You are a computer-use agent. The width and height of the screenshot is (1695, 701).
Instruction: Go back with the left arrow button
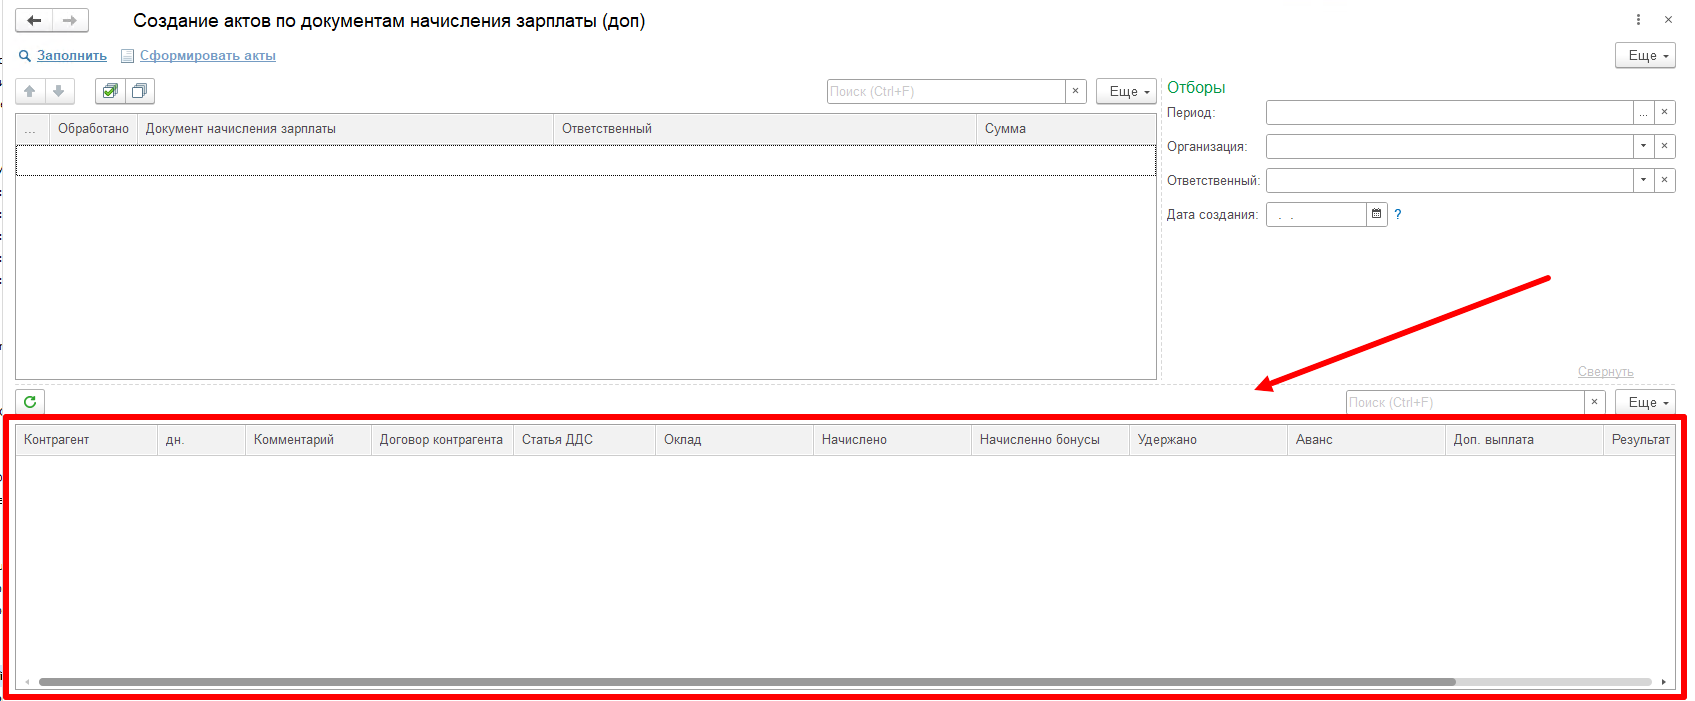(x=34, y=20)
